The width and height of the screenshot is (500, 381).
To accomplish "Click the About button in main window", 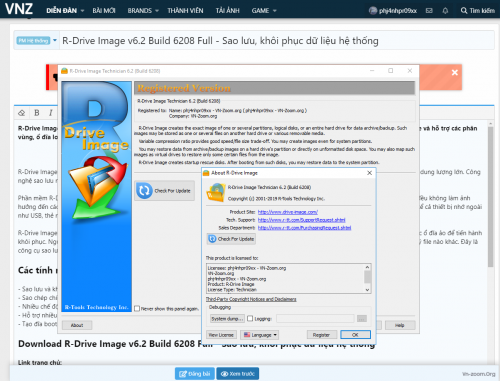I will [x=77, y=325].
